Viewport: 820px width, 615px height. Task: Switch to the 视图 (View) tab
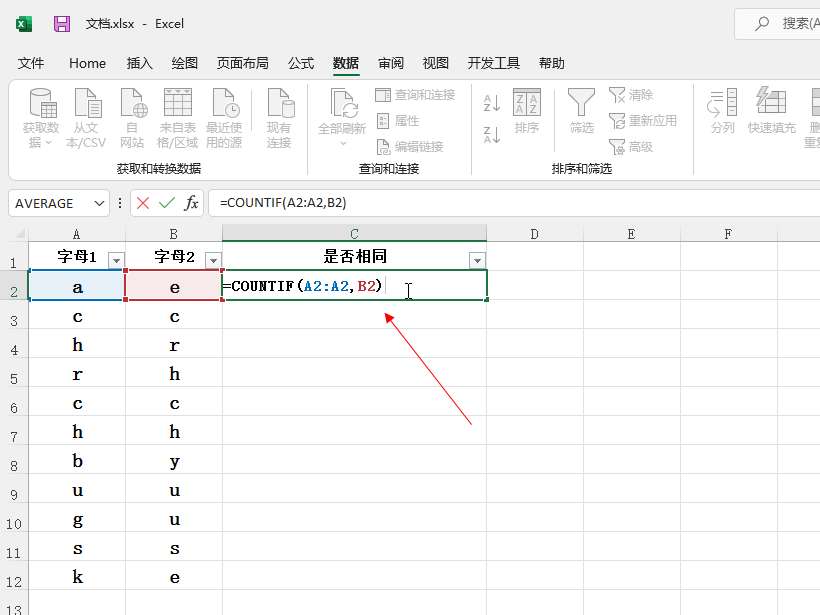(436, 63)
